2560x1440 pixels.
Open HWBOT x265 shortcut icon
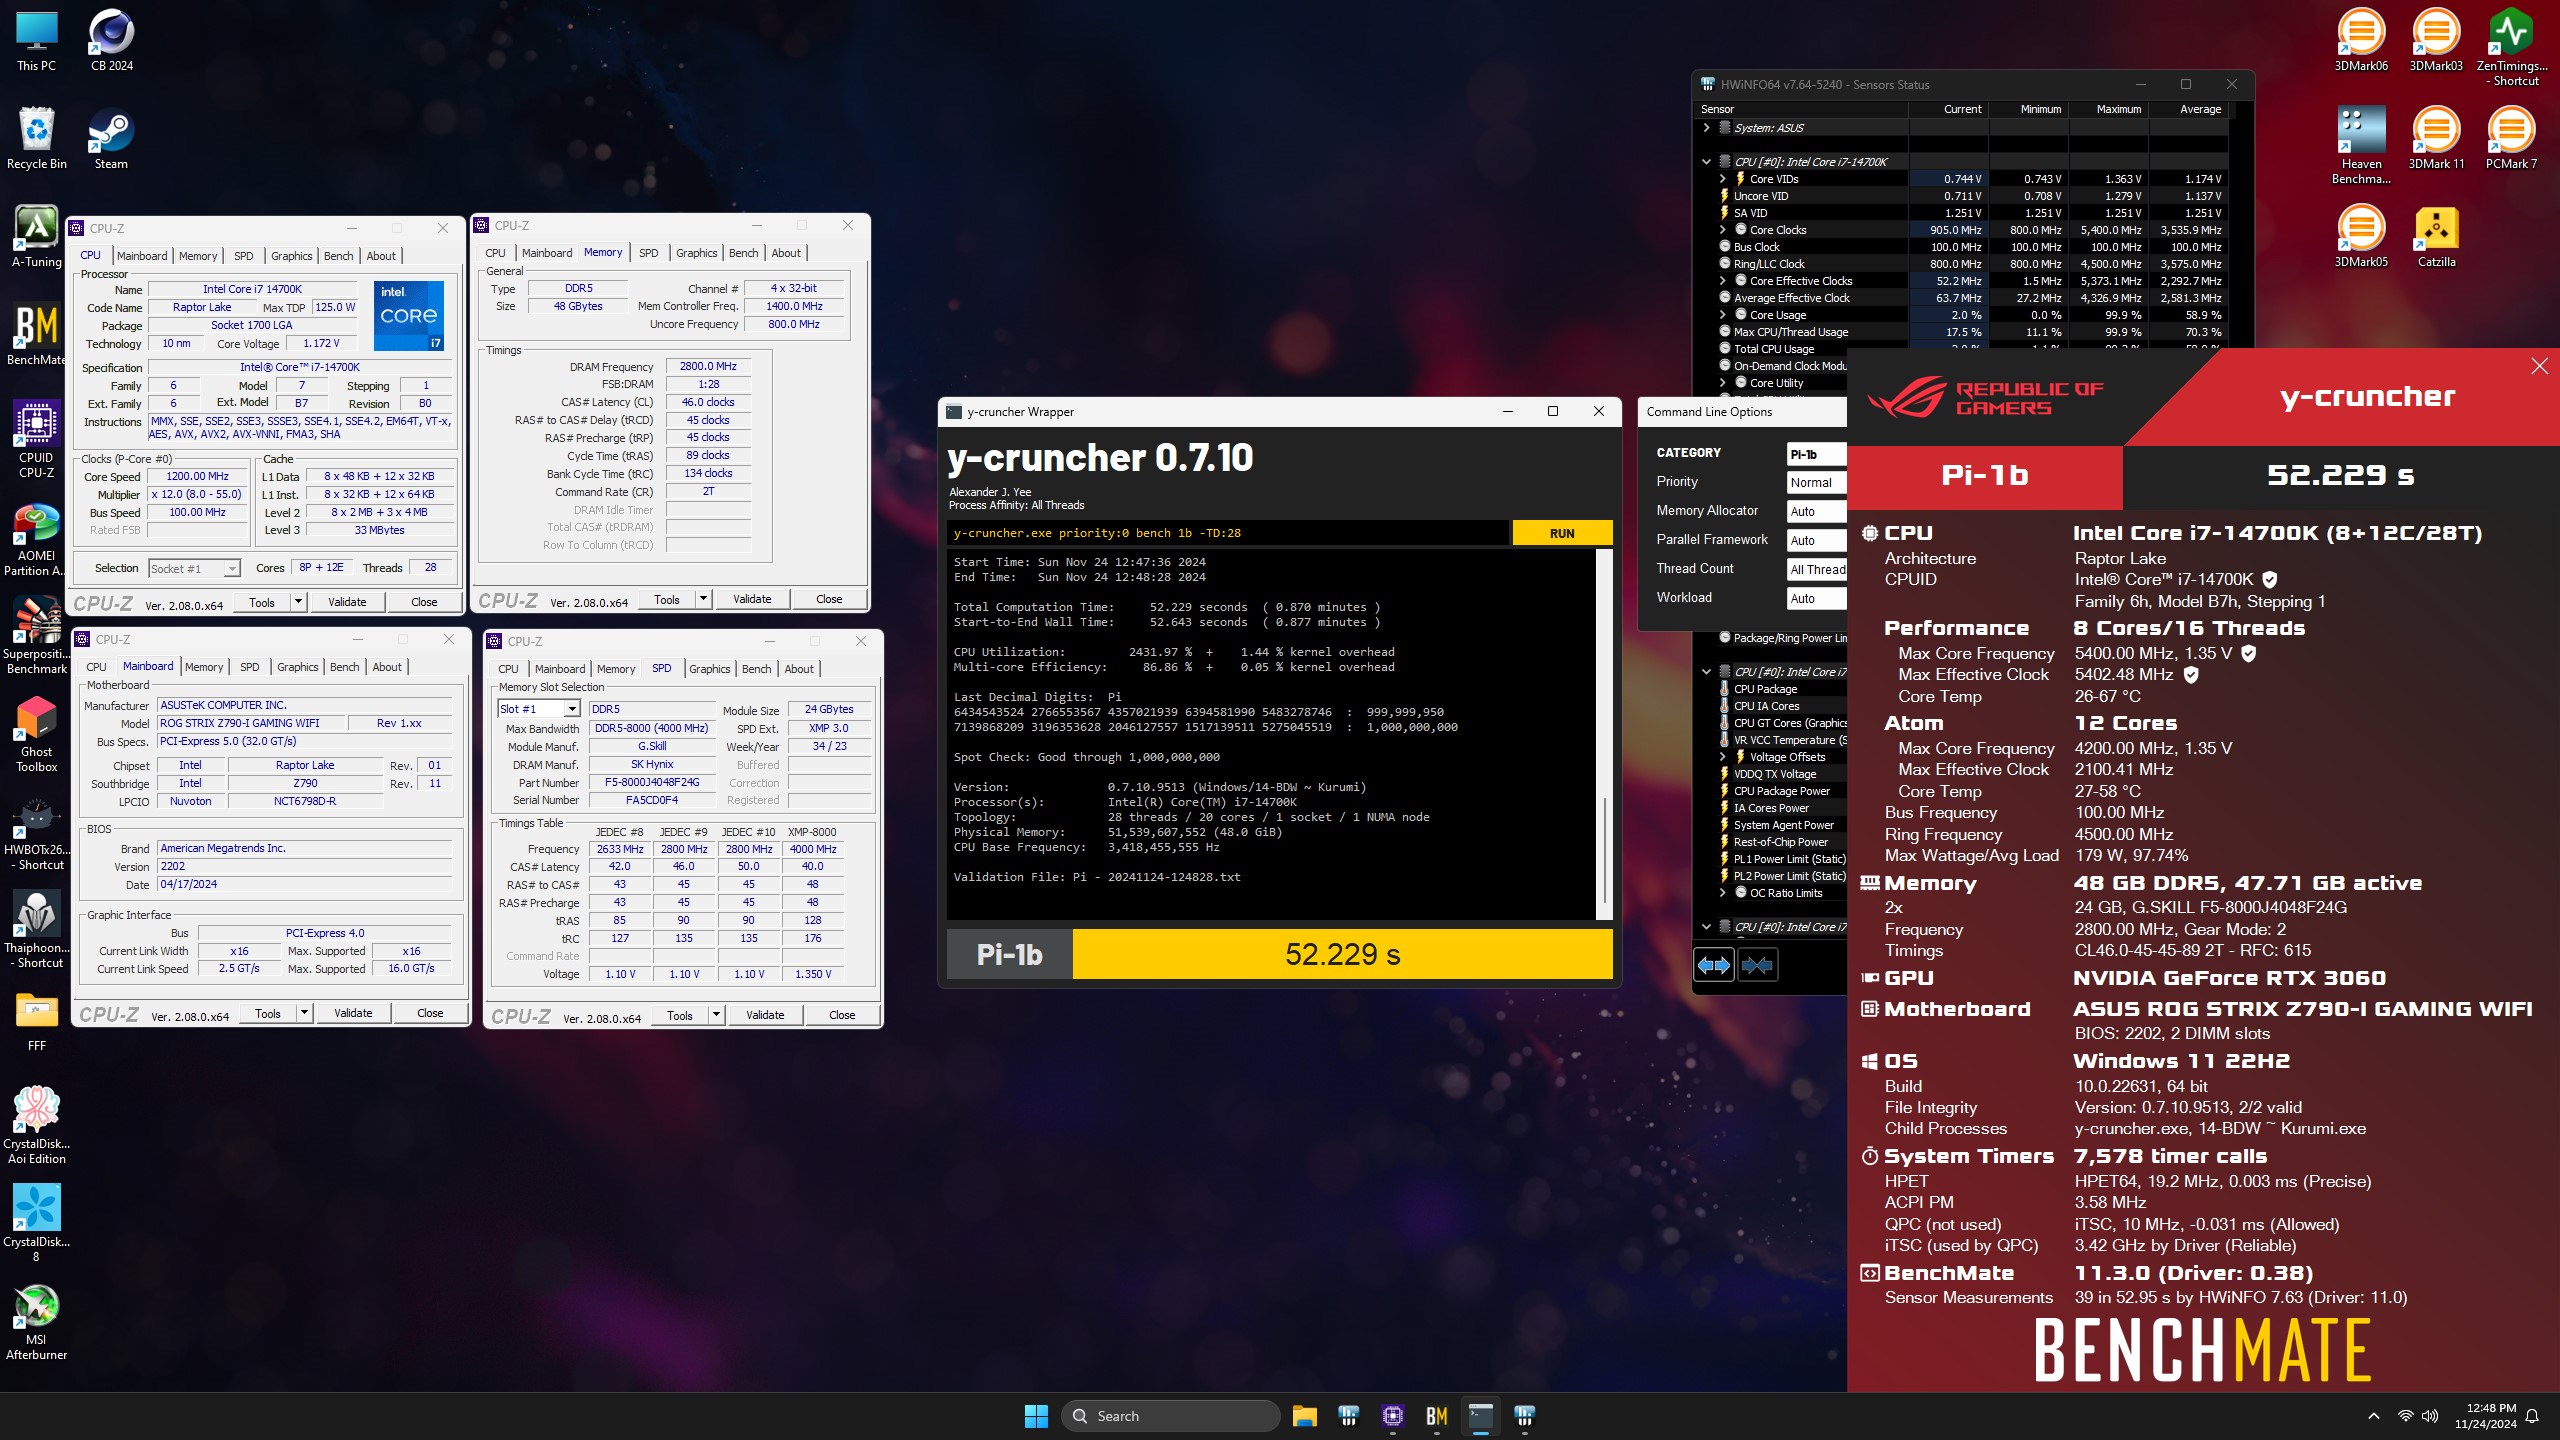pyautogui.click(x=37, y=832)
